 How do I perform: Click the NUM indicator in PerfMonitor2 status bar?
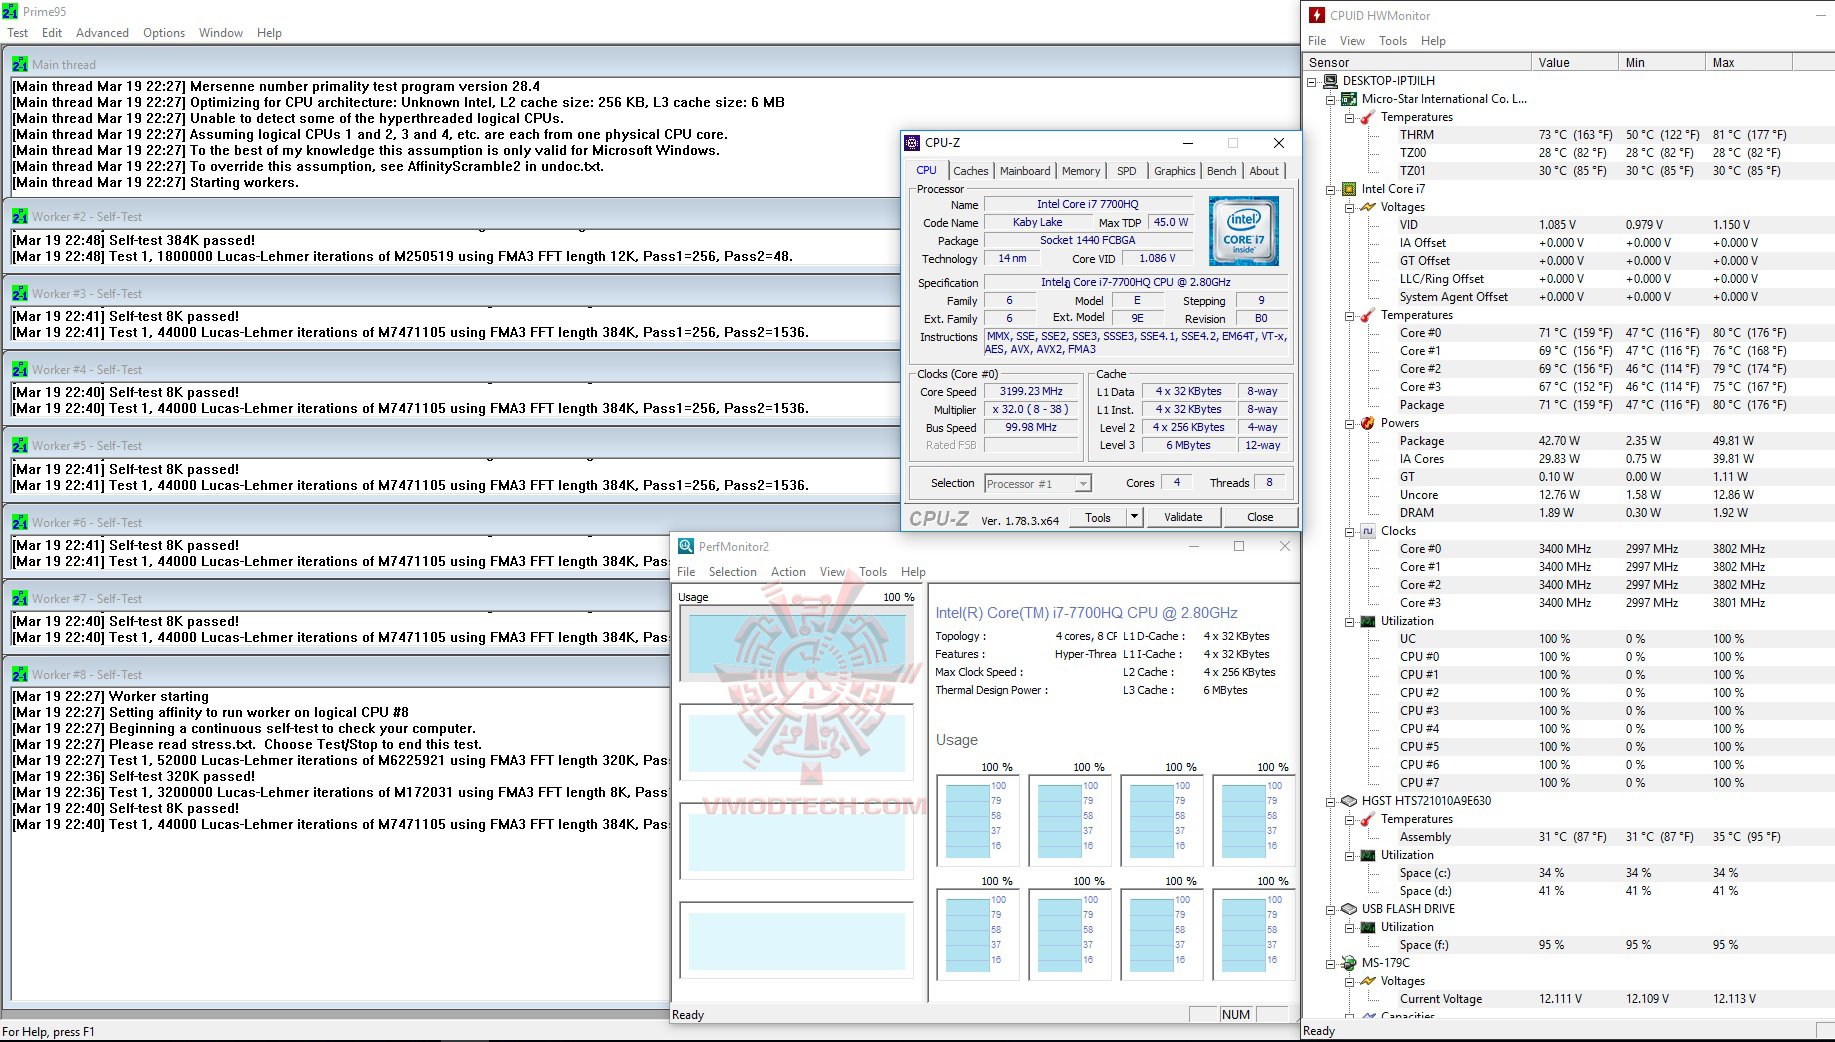[x=1236, y=1014]
